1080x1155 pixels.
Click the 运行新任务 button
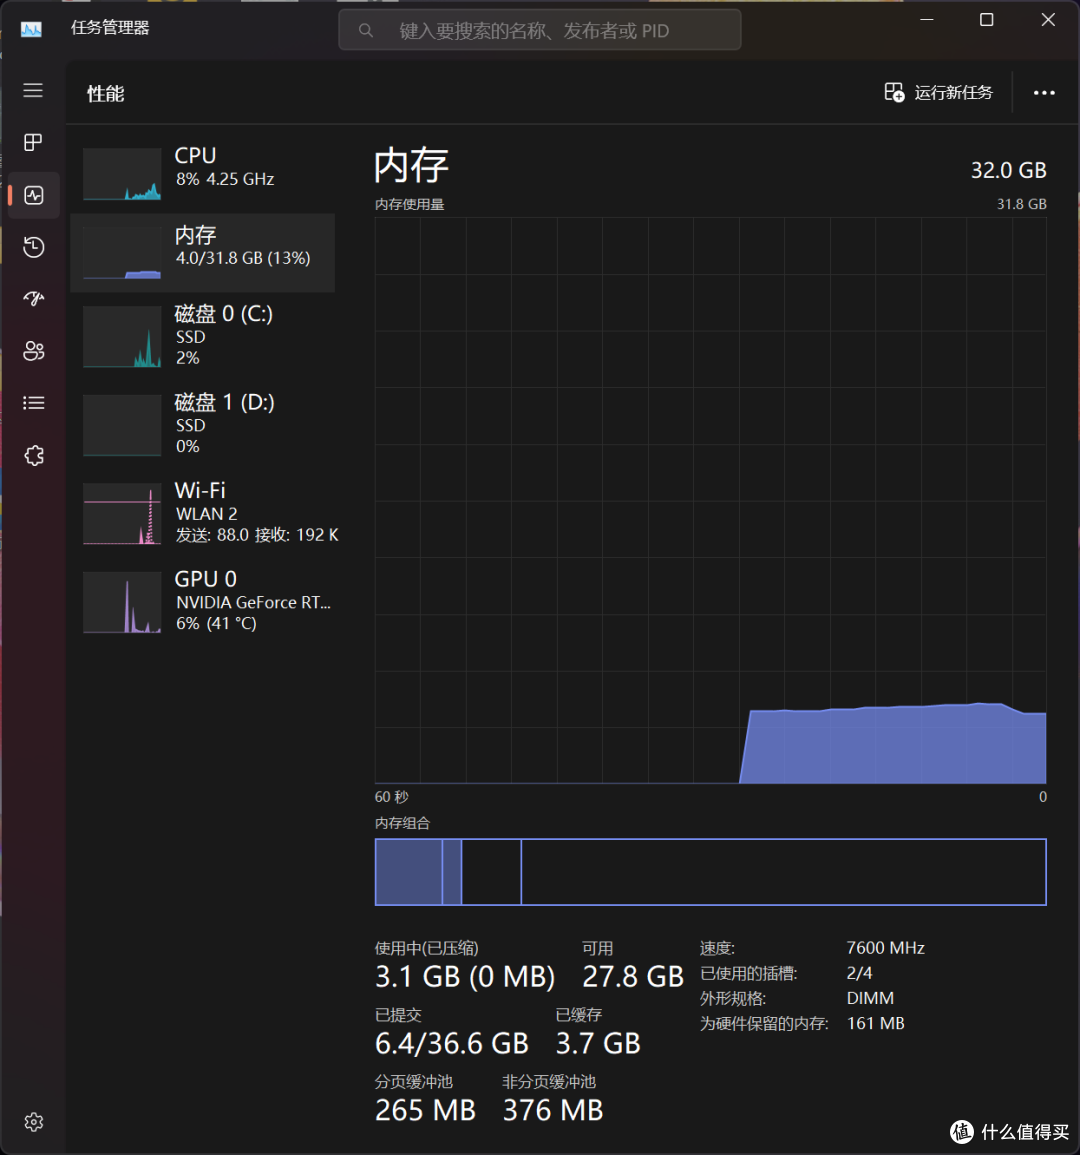click(x=939, y=93)
